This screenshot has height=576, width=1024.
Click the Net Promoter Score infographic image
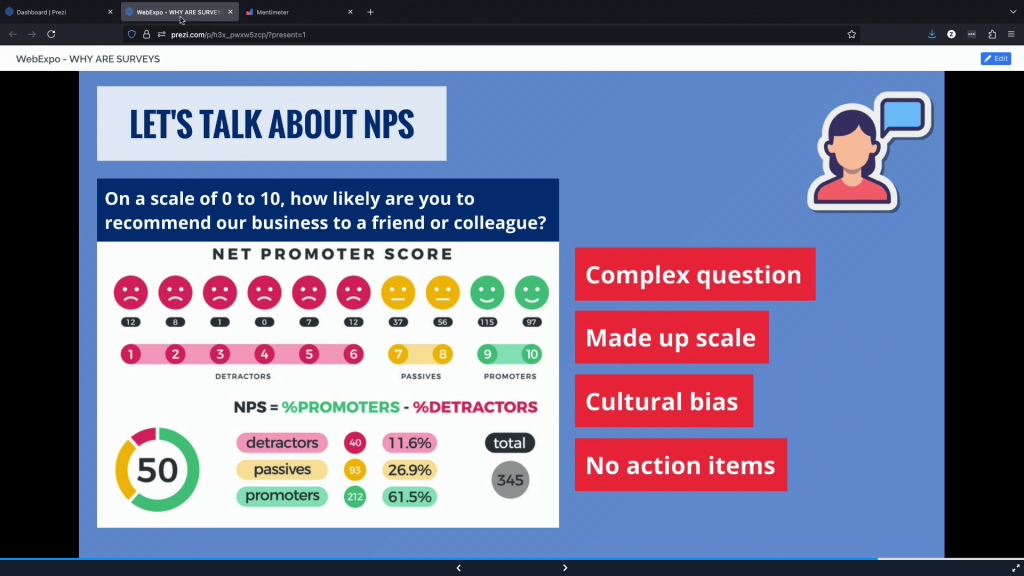327,385
